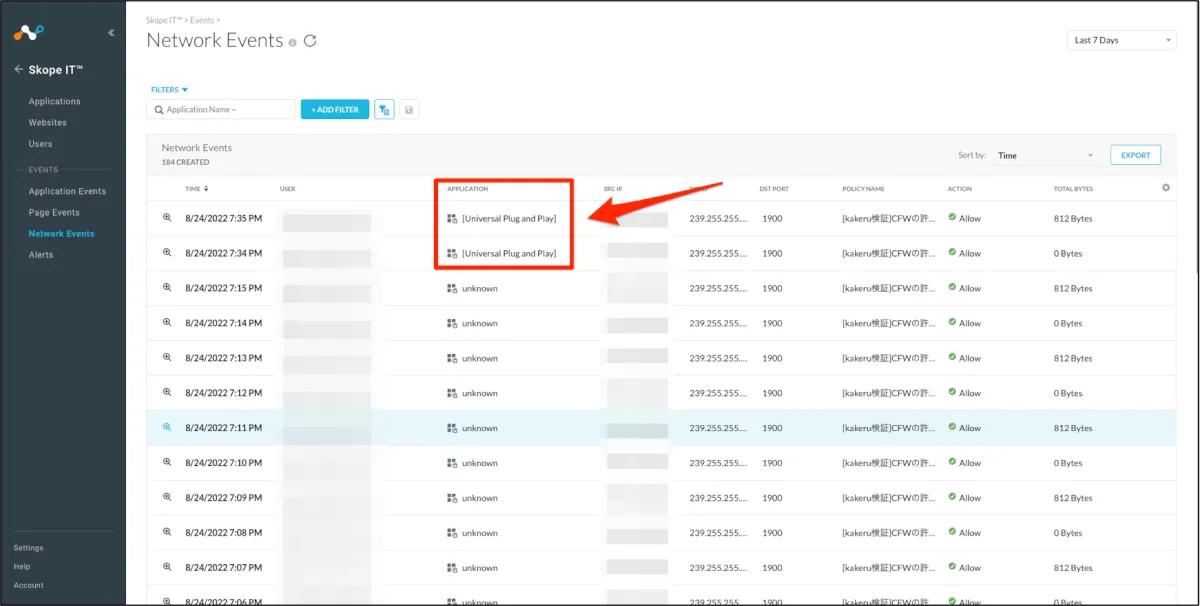This screenshot has height=606, width=1200.
Task: View details of the 7:11 PM event
Action: [x=168, y=428]
